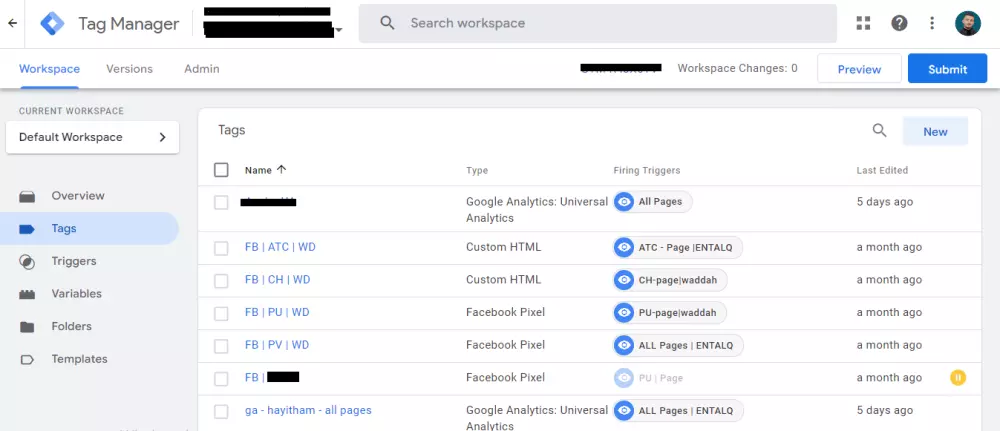This screenshot has height=431, width=1000.
Task: Click the Tag Manager logo
Action: (x=52, y=23)
